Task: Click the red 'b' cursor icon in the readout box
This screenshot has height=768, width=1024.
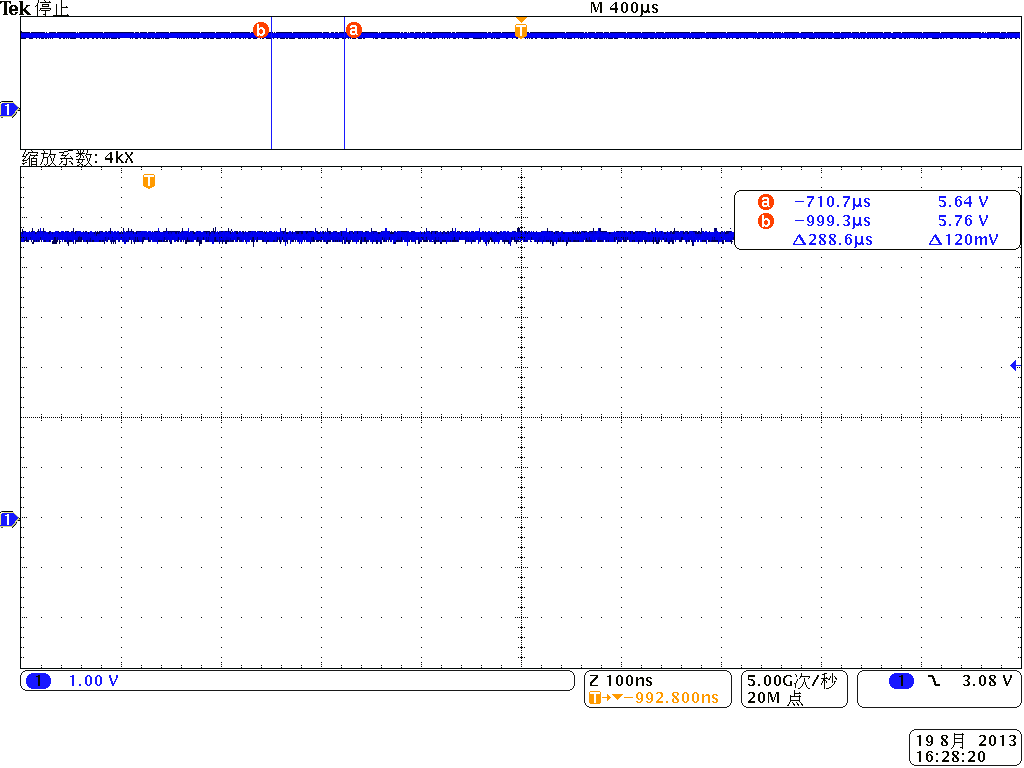Action: point(765,221)
